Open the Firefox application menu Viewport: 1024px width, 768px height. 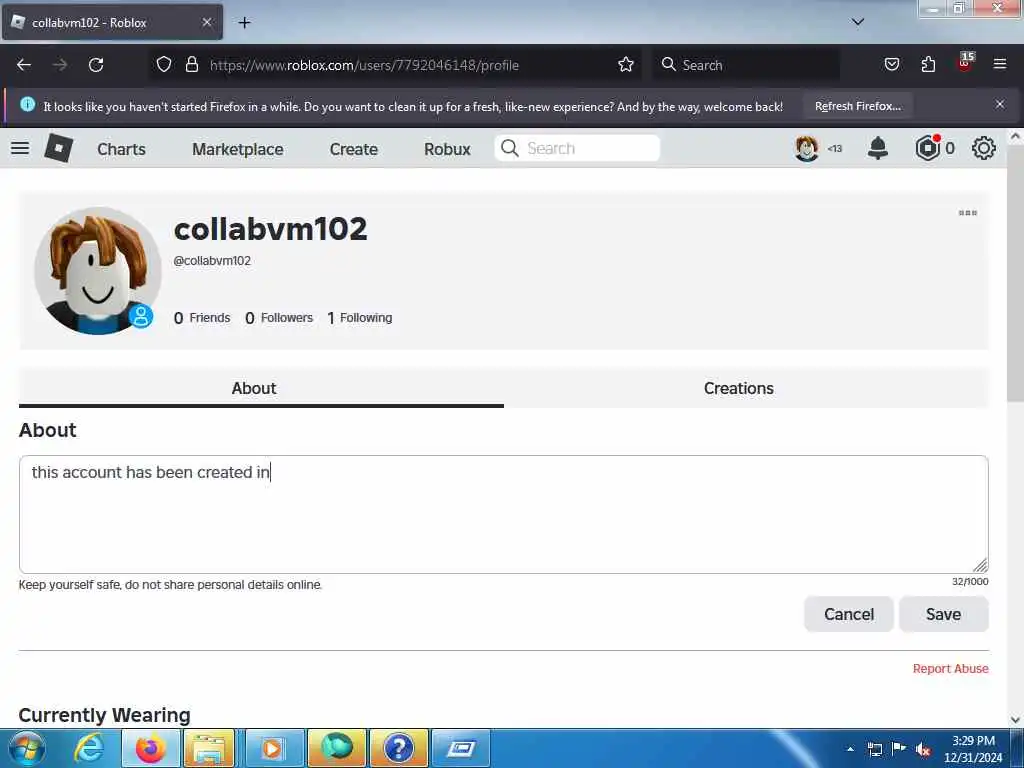pyautogui.click(x=1000, y=65)
